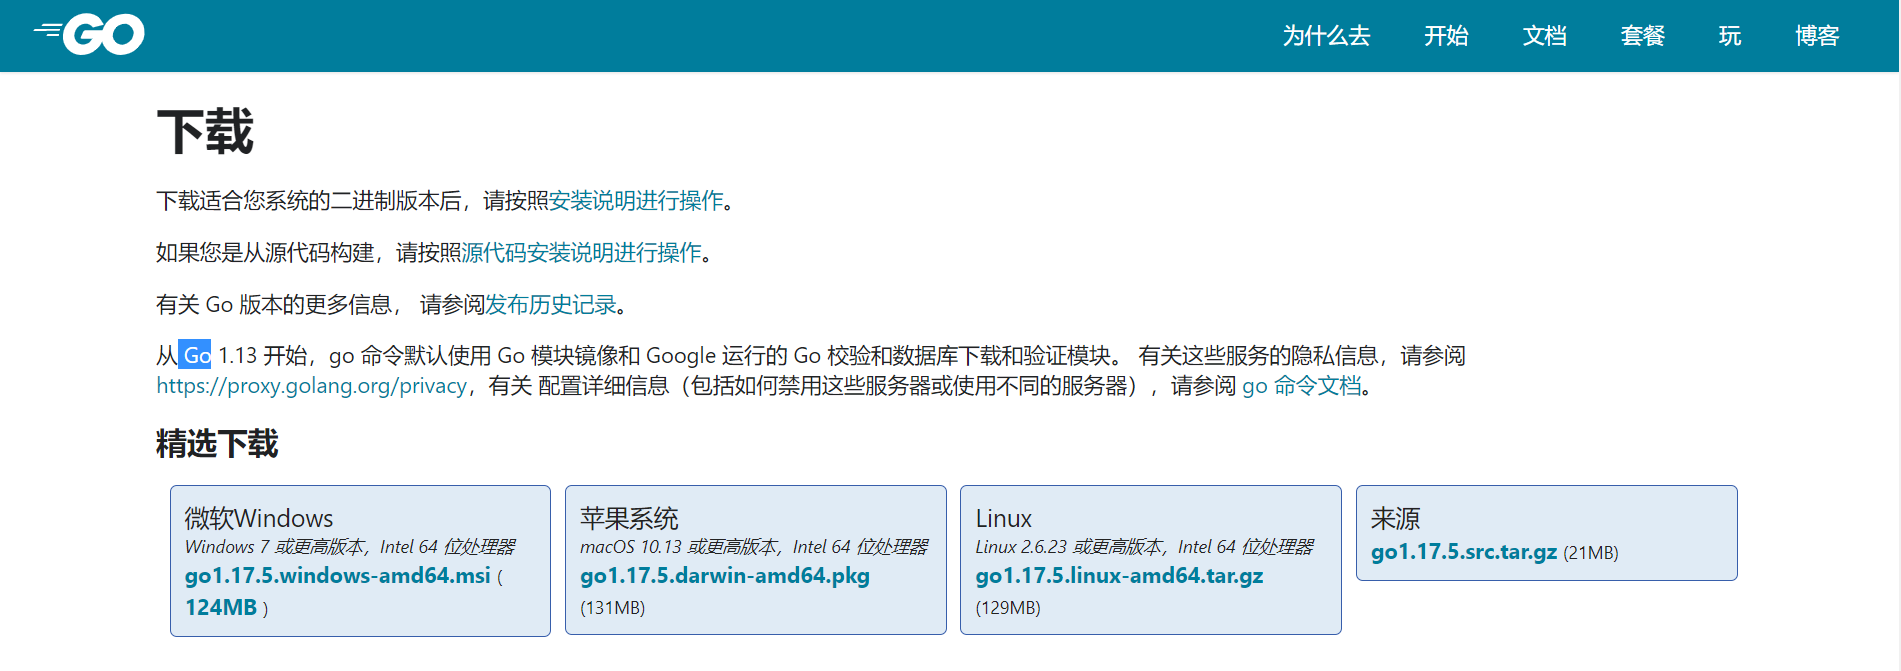Select 玩 in the top navigation
The image size is (1901, 671).
tap(1730, 36)
